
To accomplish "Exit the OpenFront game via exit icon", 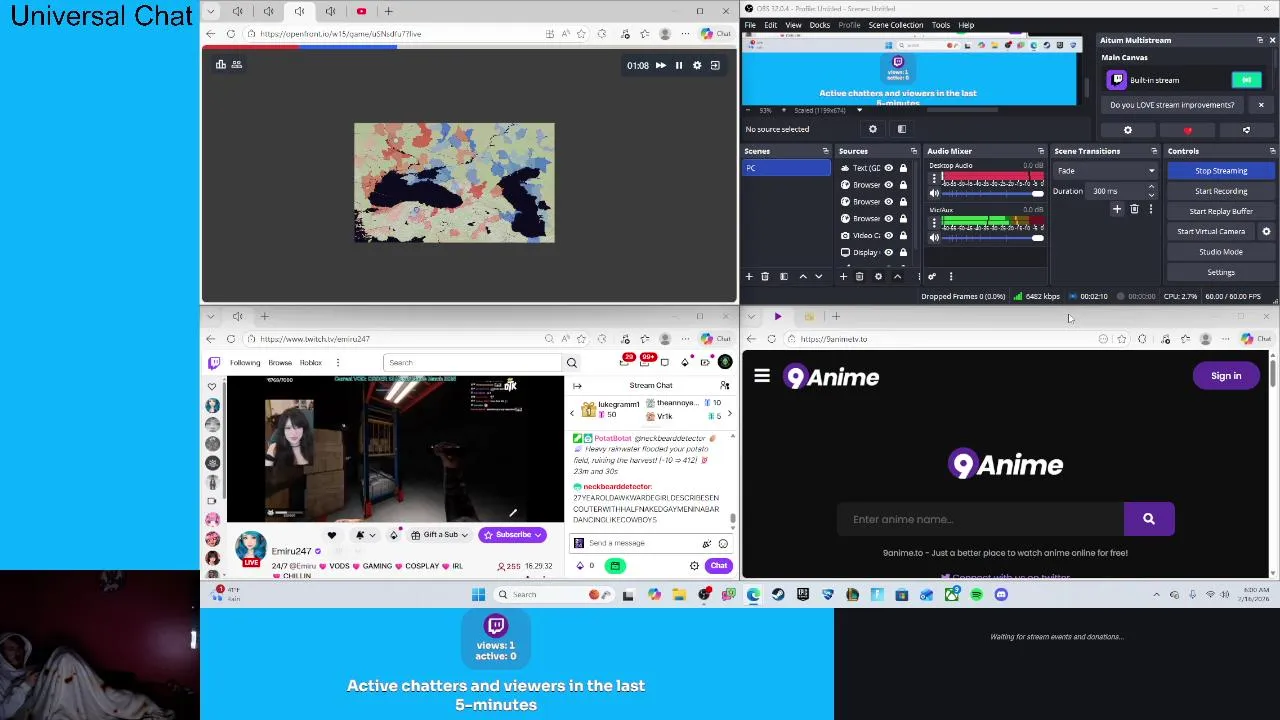I will point(715,66).
